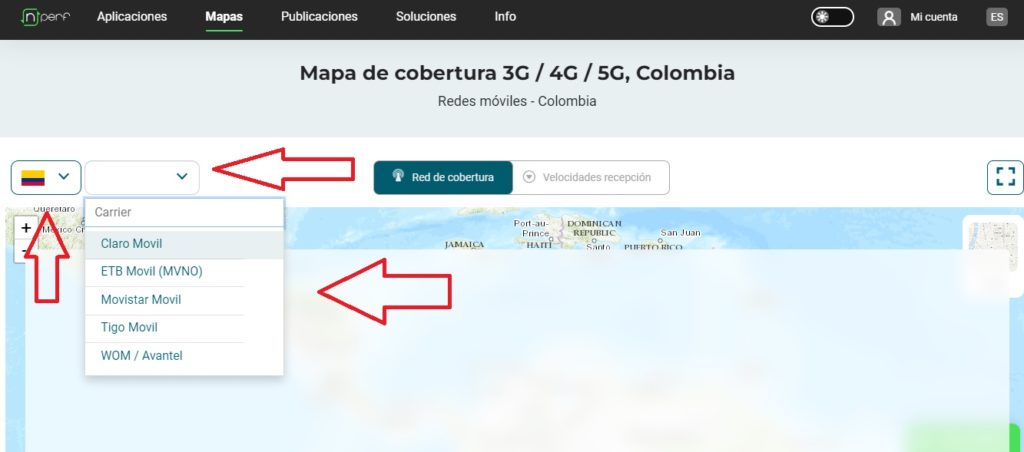Viewport: 1024px width, 452px height.
Task: Click the Colombia flag icon
Action: [x=33, y=178]
